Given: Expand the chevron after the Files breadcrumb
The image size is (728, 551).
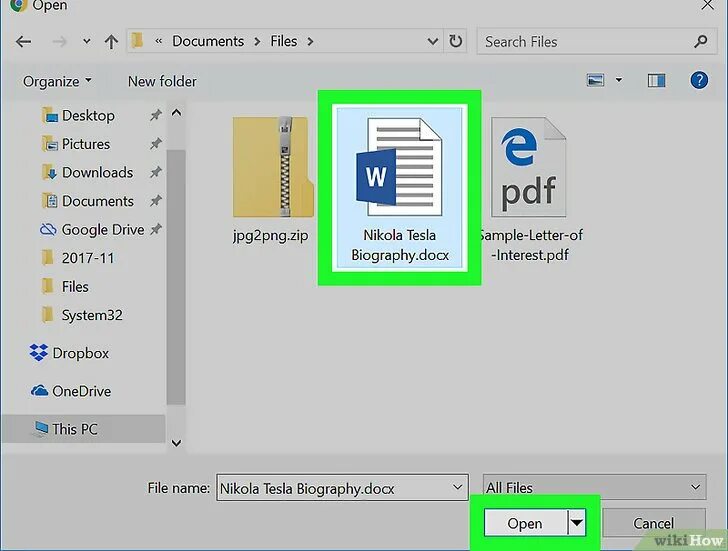Looking at the screenshot, I should pos(310,42).
